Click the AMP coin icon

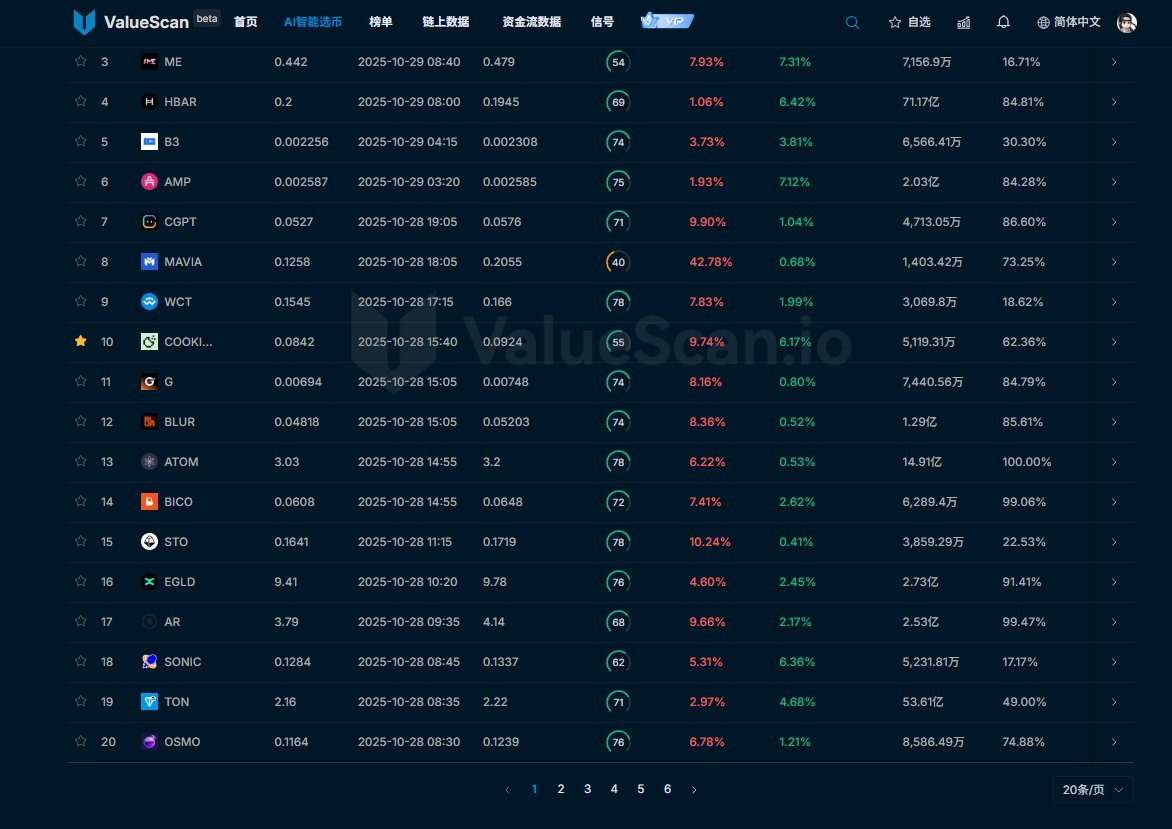click(149, 182)
